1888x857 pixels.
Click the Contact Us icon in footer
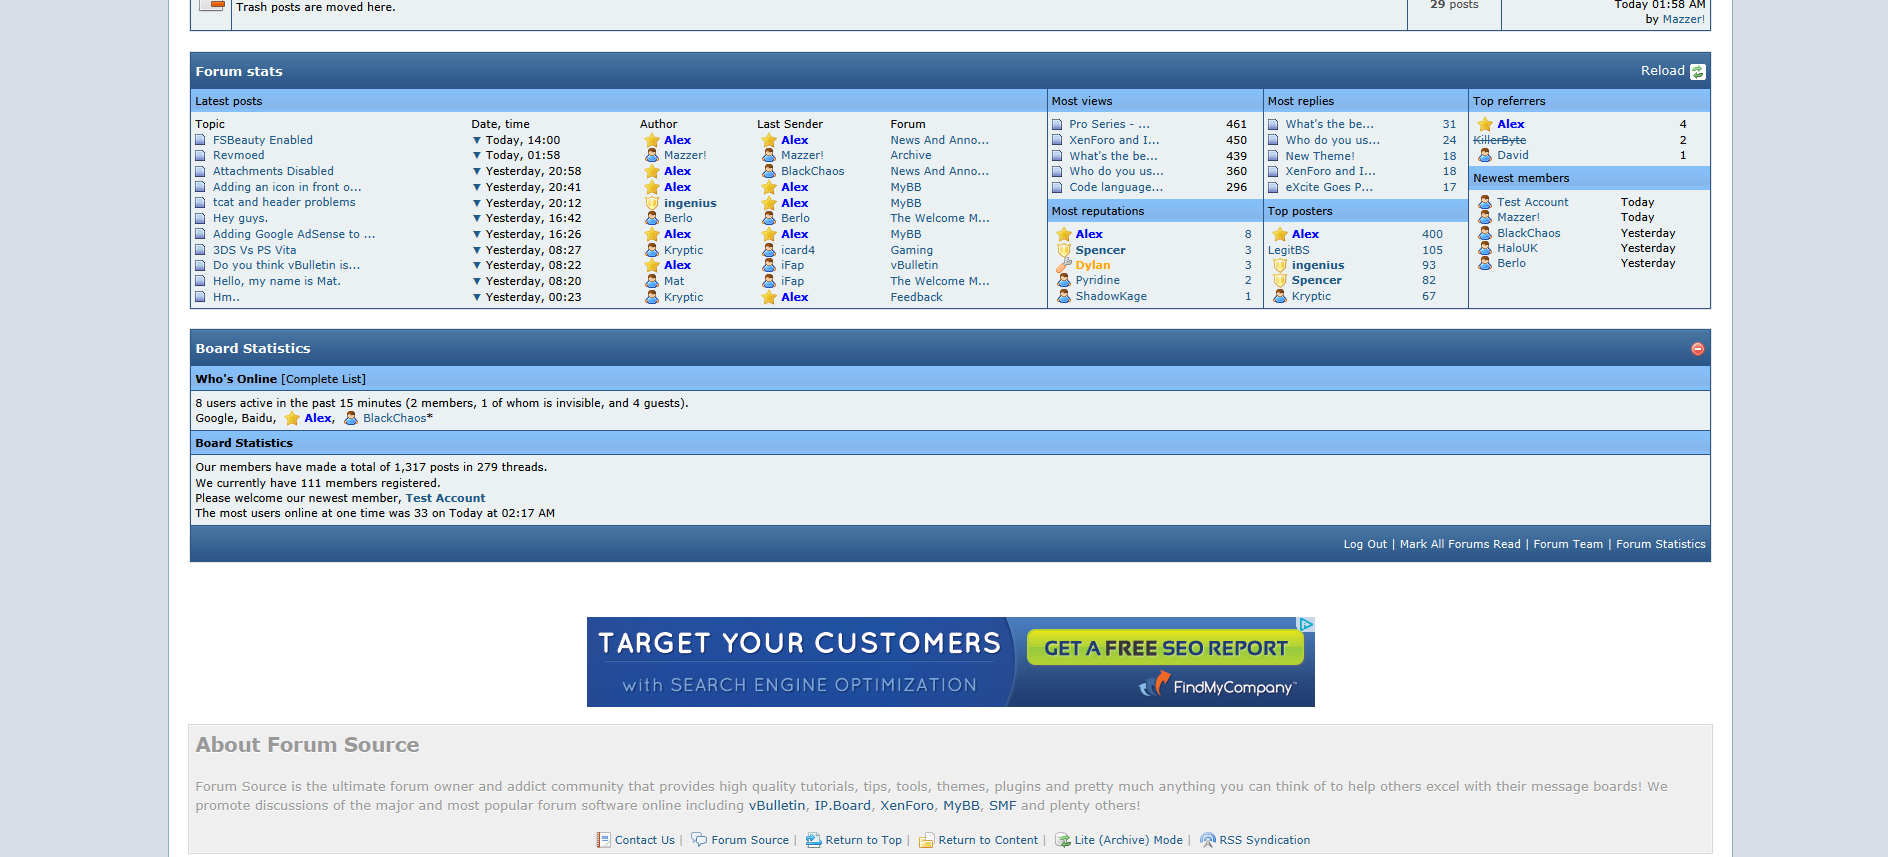point(603,840)
